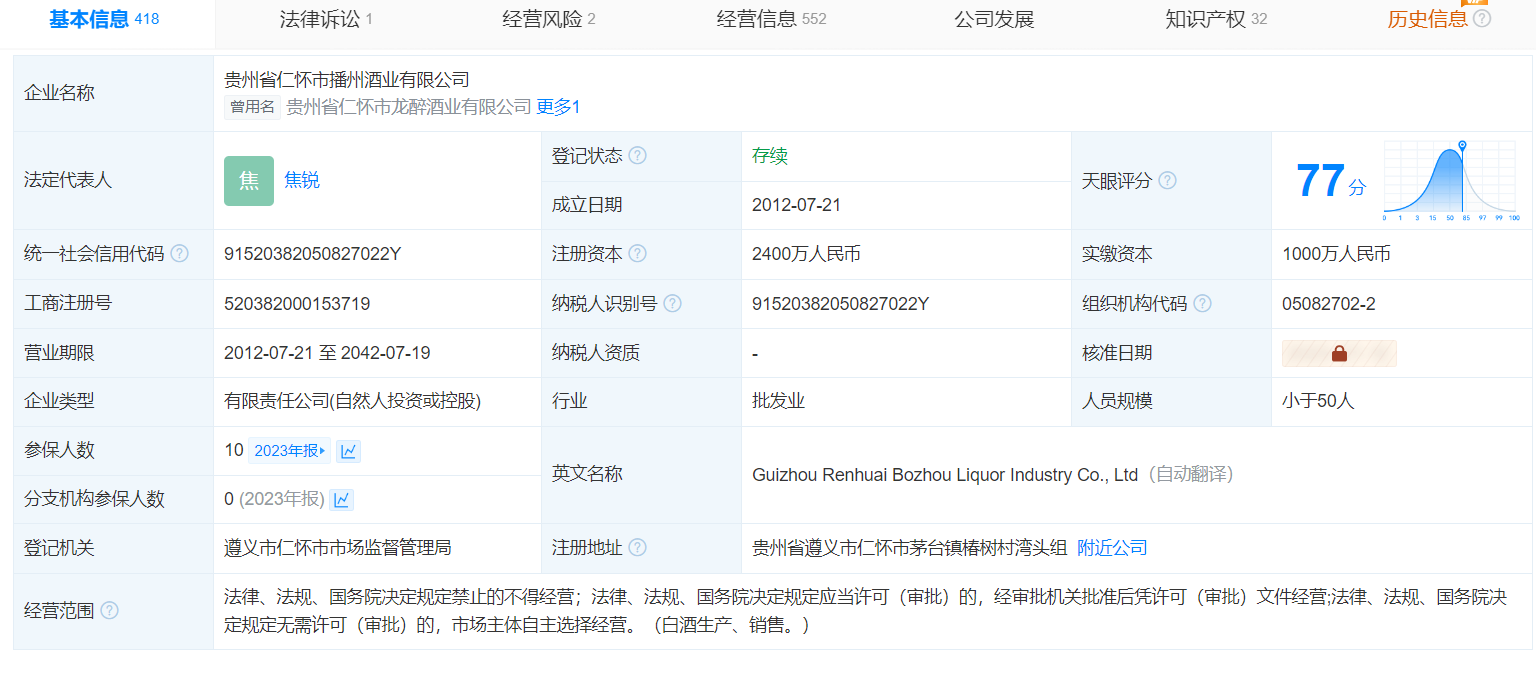Open trend chart icon for 分支机构参保人数
The height and width of the screenshot is (680, 1536).
[341, 499]
